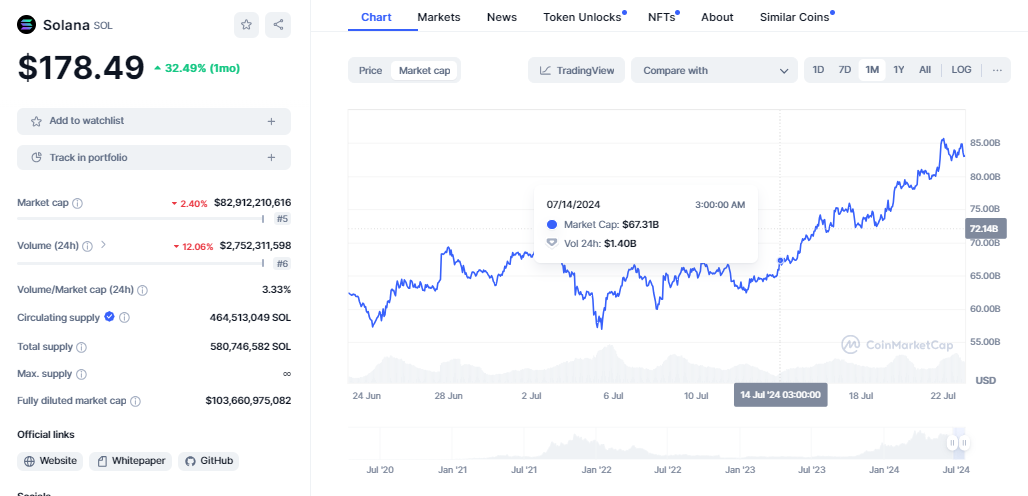Click the Market cap rank slider bar
1028x496 pixels.
[140, 219]
